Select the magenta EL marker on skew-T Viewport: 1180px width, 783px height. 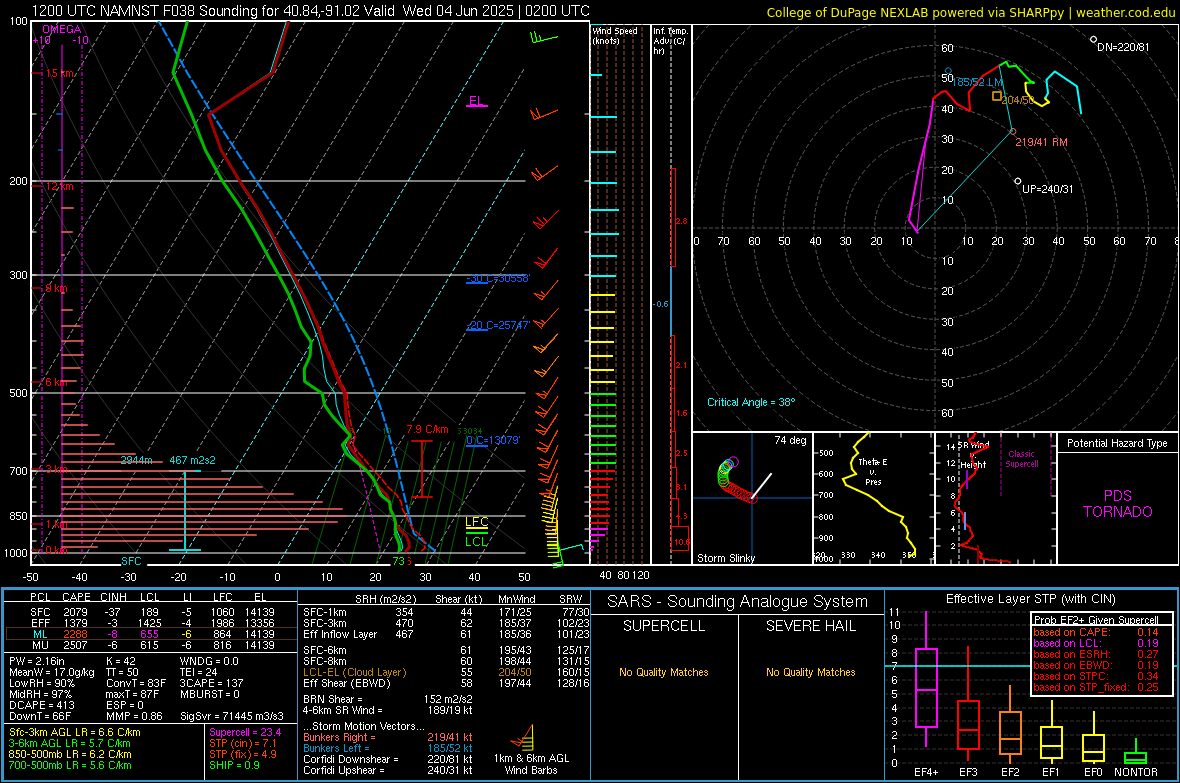476,101
